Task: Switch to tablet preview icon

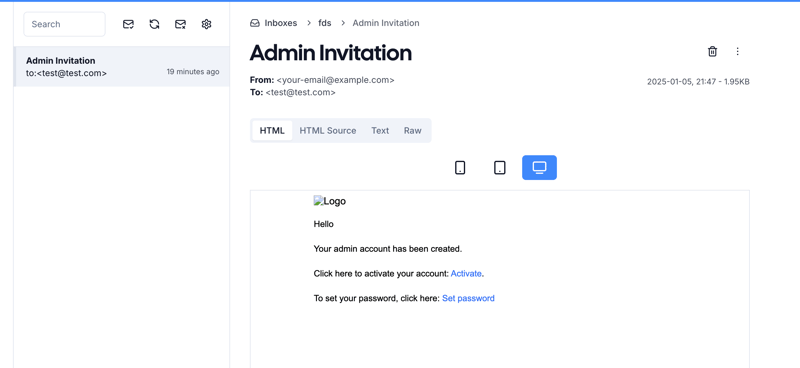Action: pyautogui.click(x=500, y=167)
